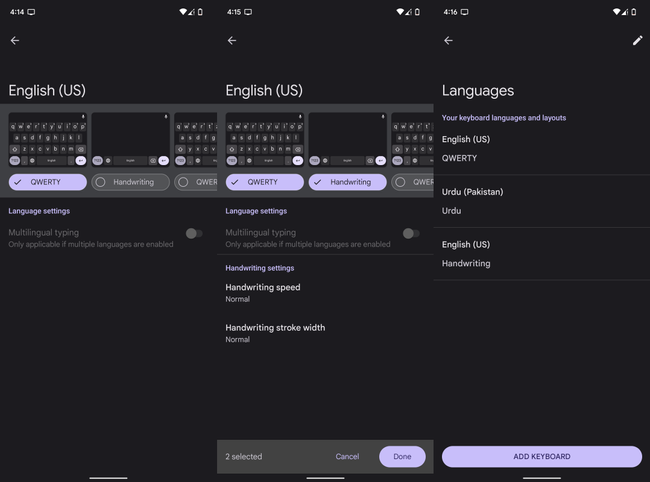Select the unchecked Handwriting layout radio option

coord(100,182)
